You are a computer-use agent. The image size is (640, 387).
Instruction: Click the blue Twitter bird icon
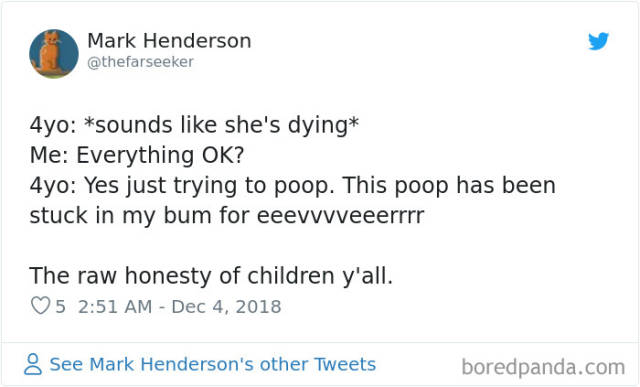[598, 41]
